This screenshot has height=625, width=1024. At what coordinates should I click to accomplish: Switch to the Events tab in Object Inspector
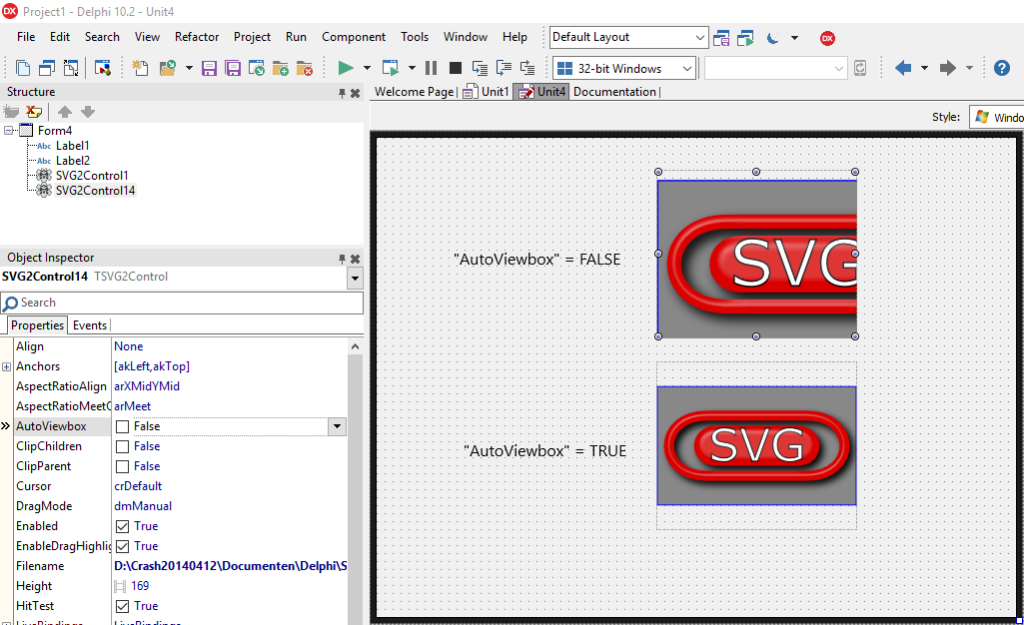[89, 325]
